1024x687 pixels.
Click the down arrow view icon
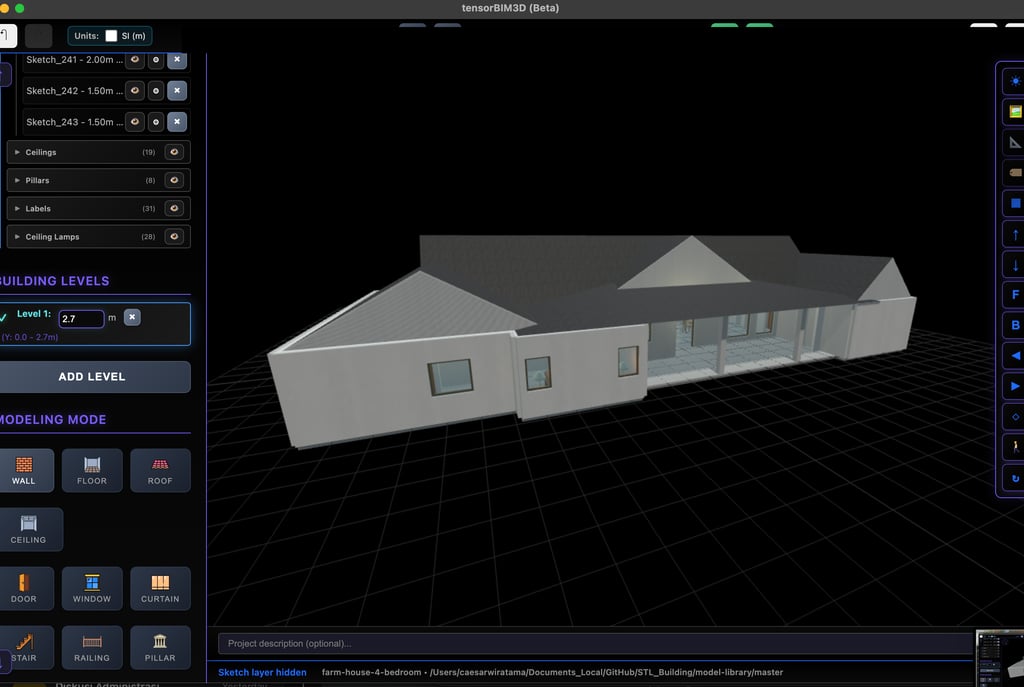pyautogui.click(x=1014, y=264)
